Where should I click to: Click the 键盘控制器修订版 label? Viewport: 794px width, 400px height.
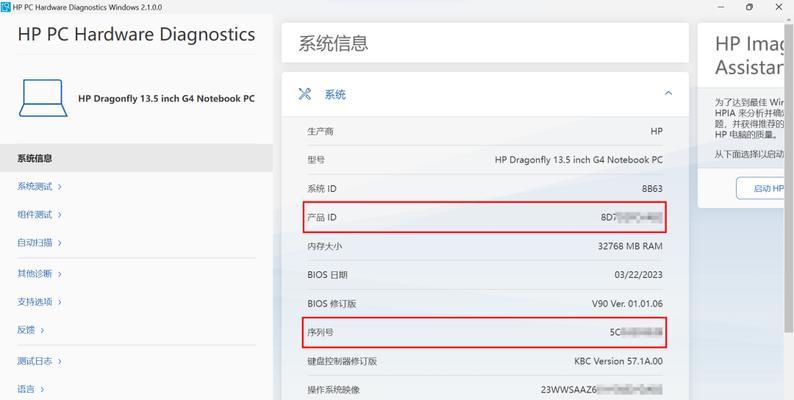tap(342, 362)
